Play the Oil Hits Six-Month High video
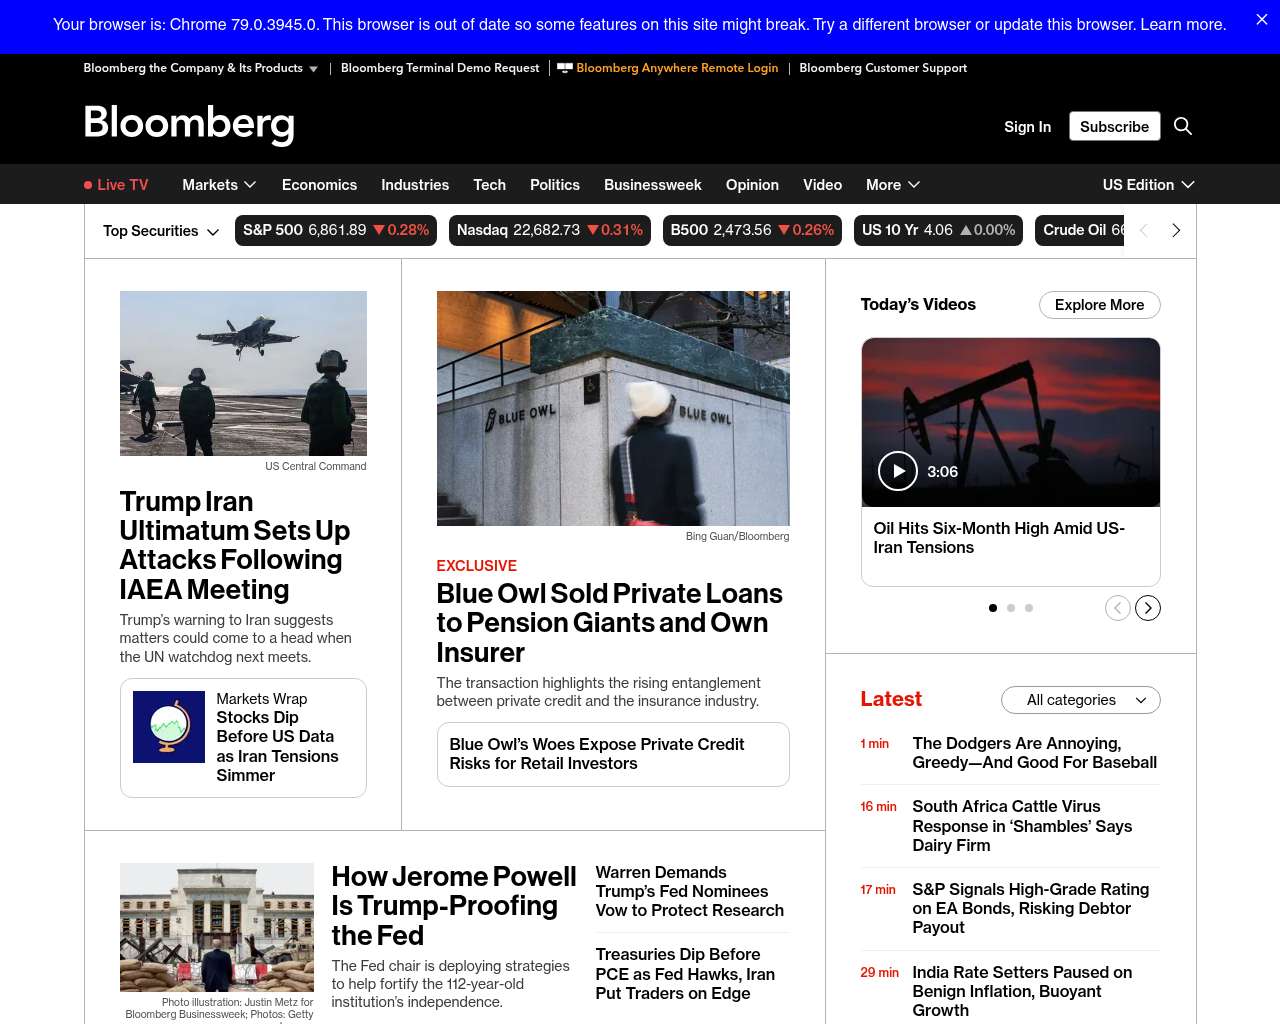 pos(898,471)
